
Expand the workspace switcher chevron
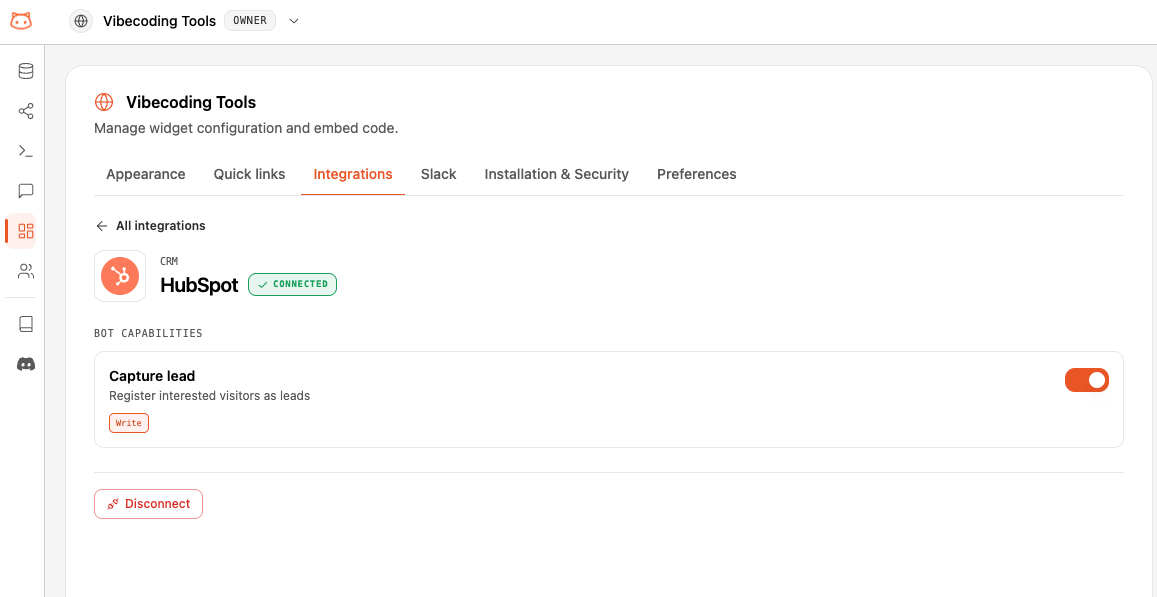pyautogui.click(x=294, y=21)
